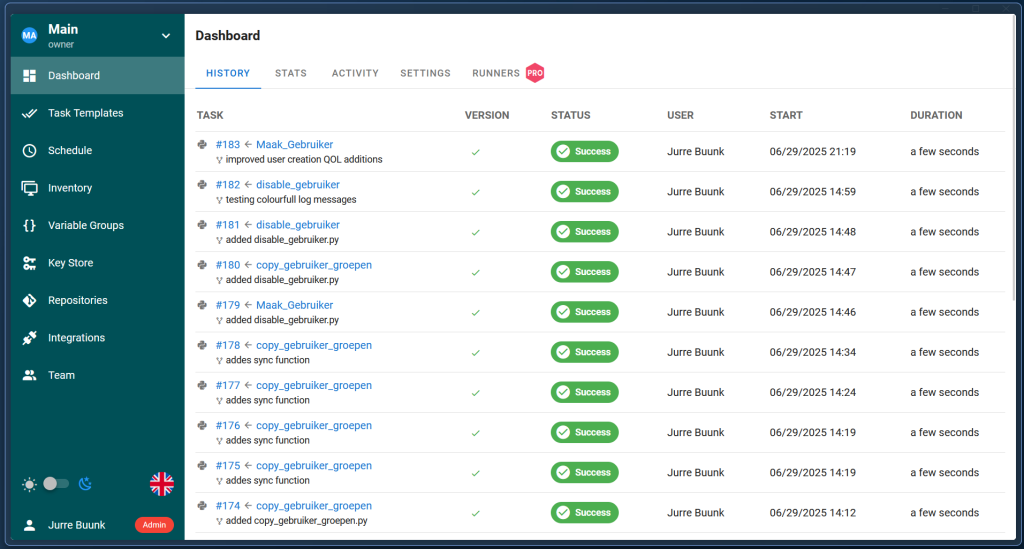
Task: Open the Jurre Buunk user menu
Action: (76, 525)
